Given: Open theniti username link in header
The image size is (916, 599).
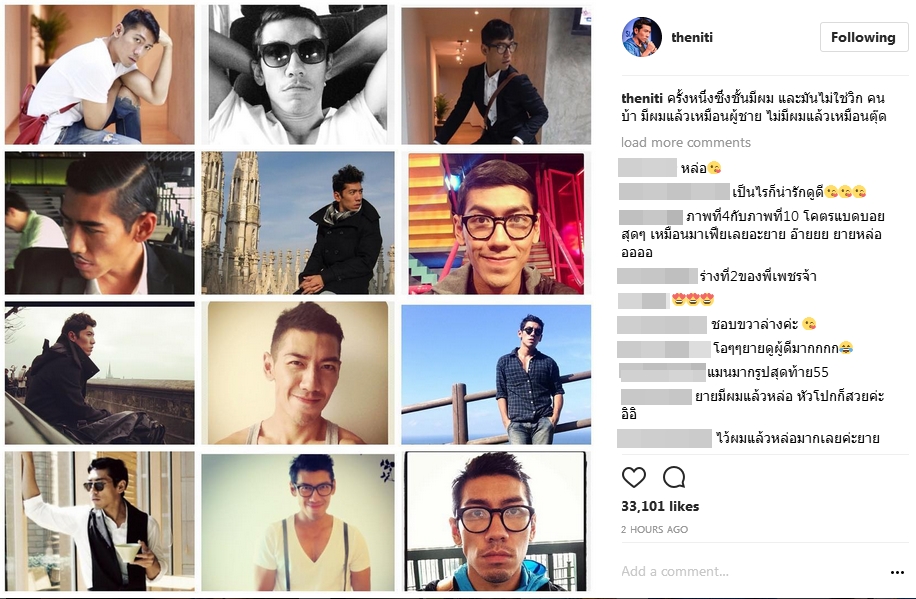Looking at the screenshot, I should [692, 37].
